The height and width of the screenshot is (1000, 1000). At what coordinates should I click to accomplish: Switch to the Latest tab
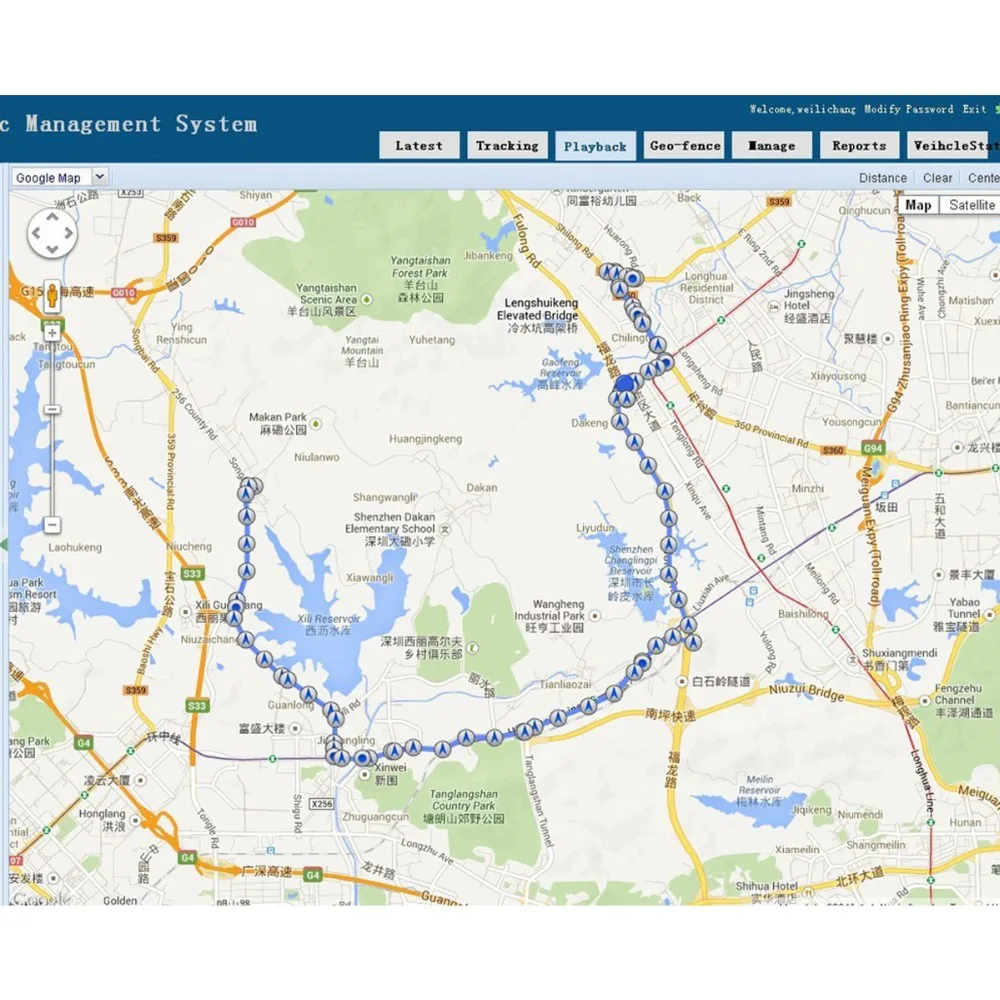419,145
